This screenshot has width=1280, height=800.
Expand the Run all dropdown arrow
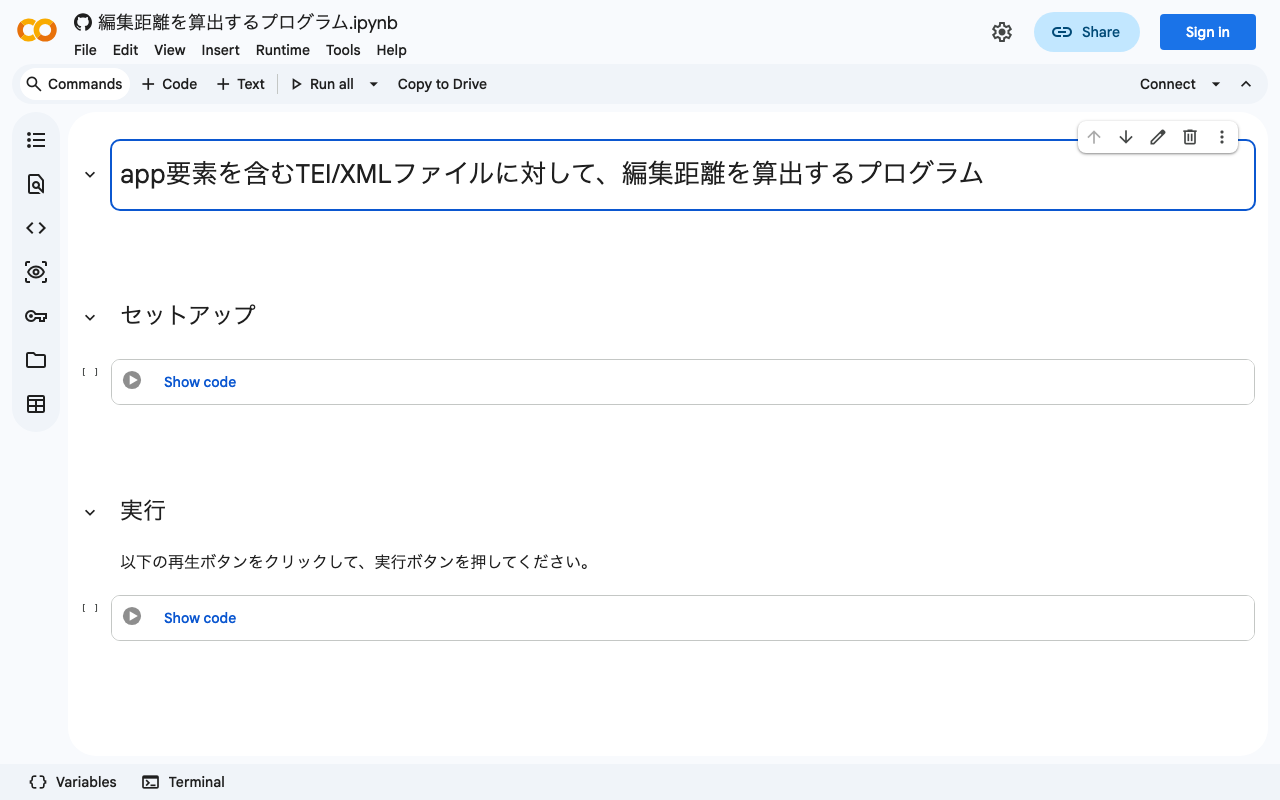[373, 84]
